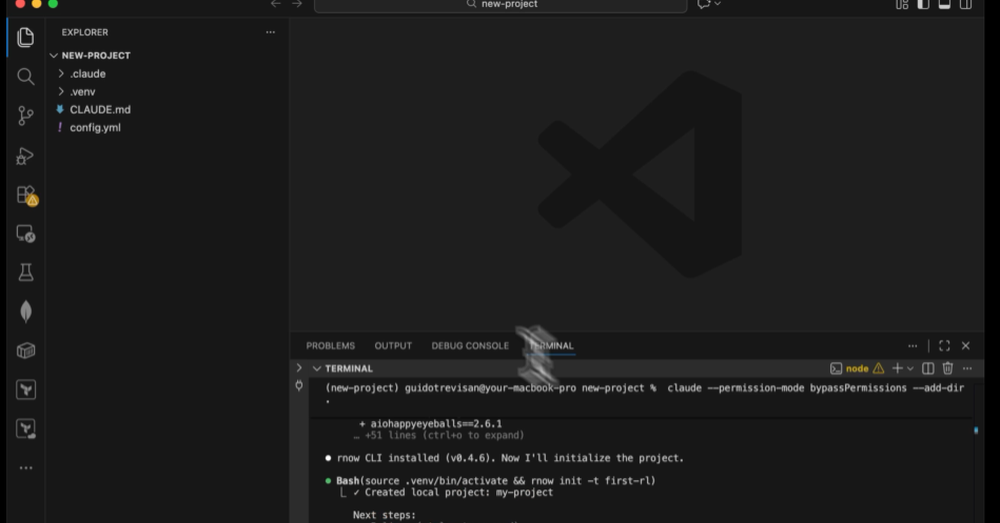
Task: Collapse the TERMINAL section chevron
Action: [x=316, y=369]
